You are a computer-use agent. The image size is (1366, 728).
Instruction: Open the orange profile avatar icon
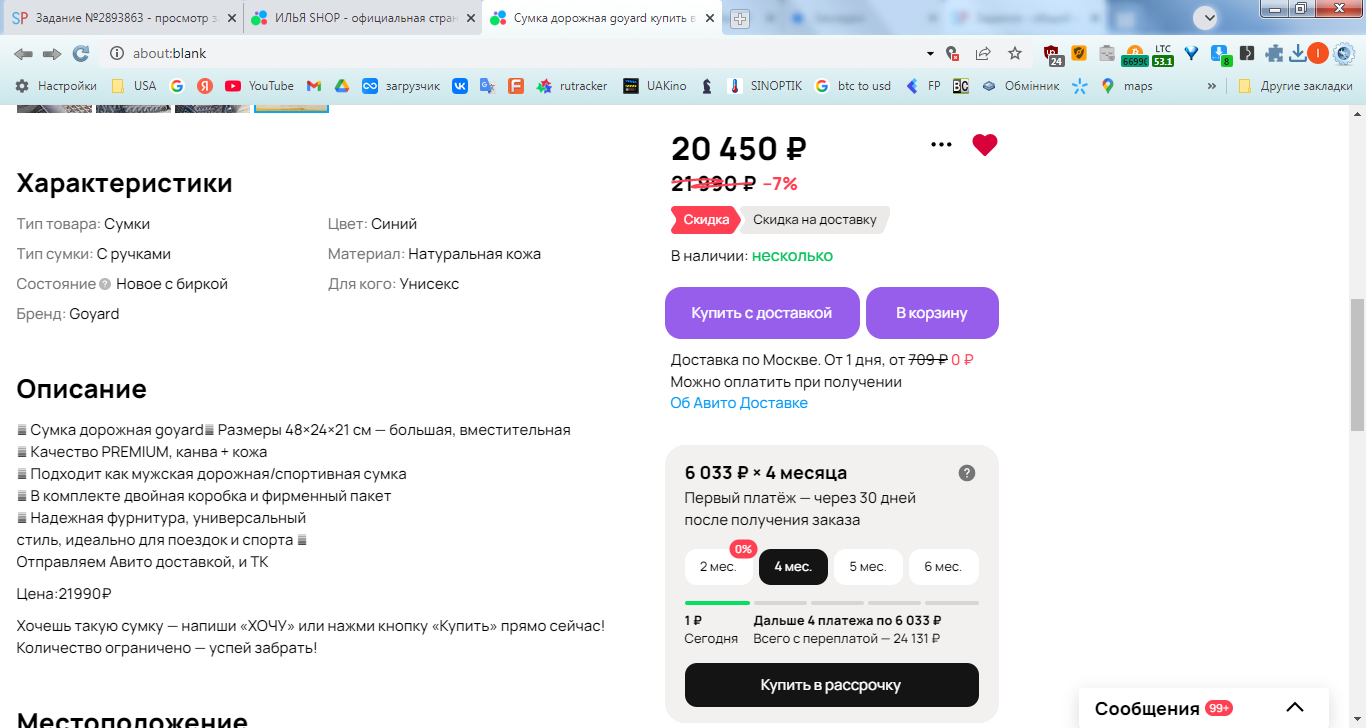[x=1318, y=53]
